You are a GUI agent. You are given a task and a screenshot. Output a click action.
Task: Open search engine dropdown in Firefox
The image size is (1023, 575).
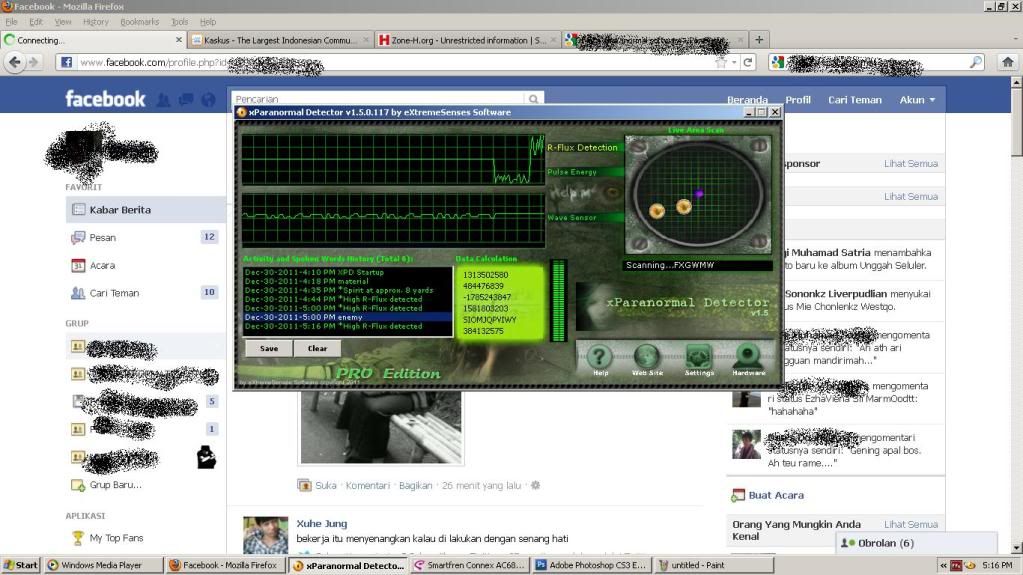click(778, 62)
